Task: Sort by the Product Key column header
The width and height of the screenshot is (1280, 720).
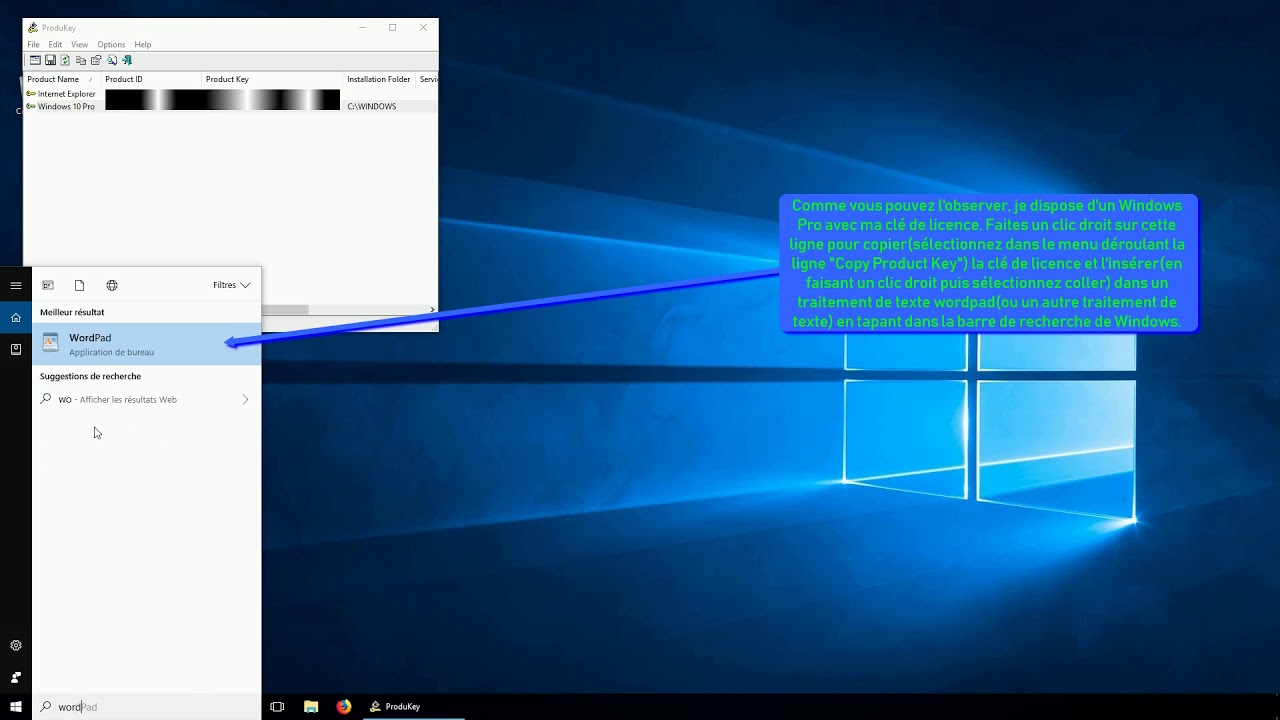Action: pos(272,79)
